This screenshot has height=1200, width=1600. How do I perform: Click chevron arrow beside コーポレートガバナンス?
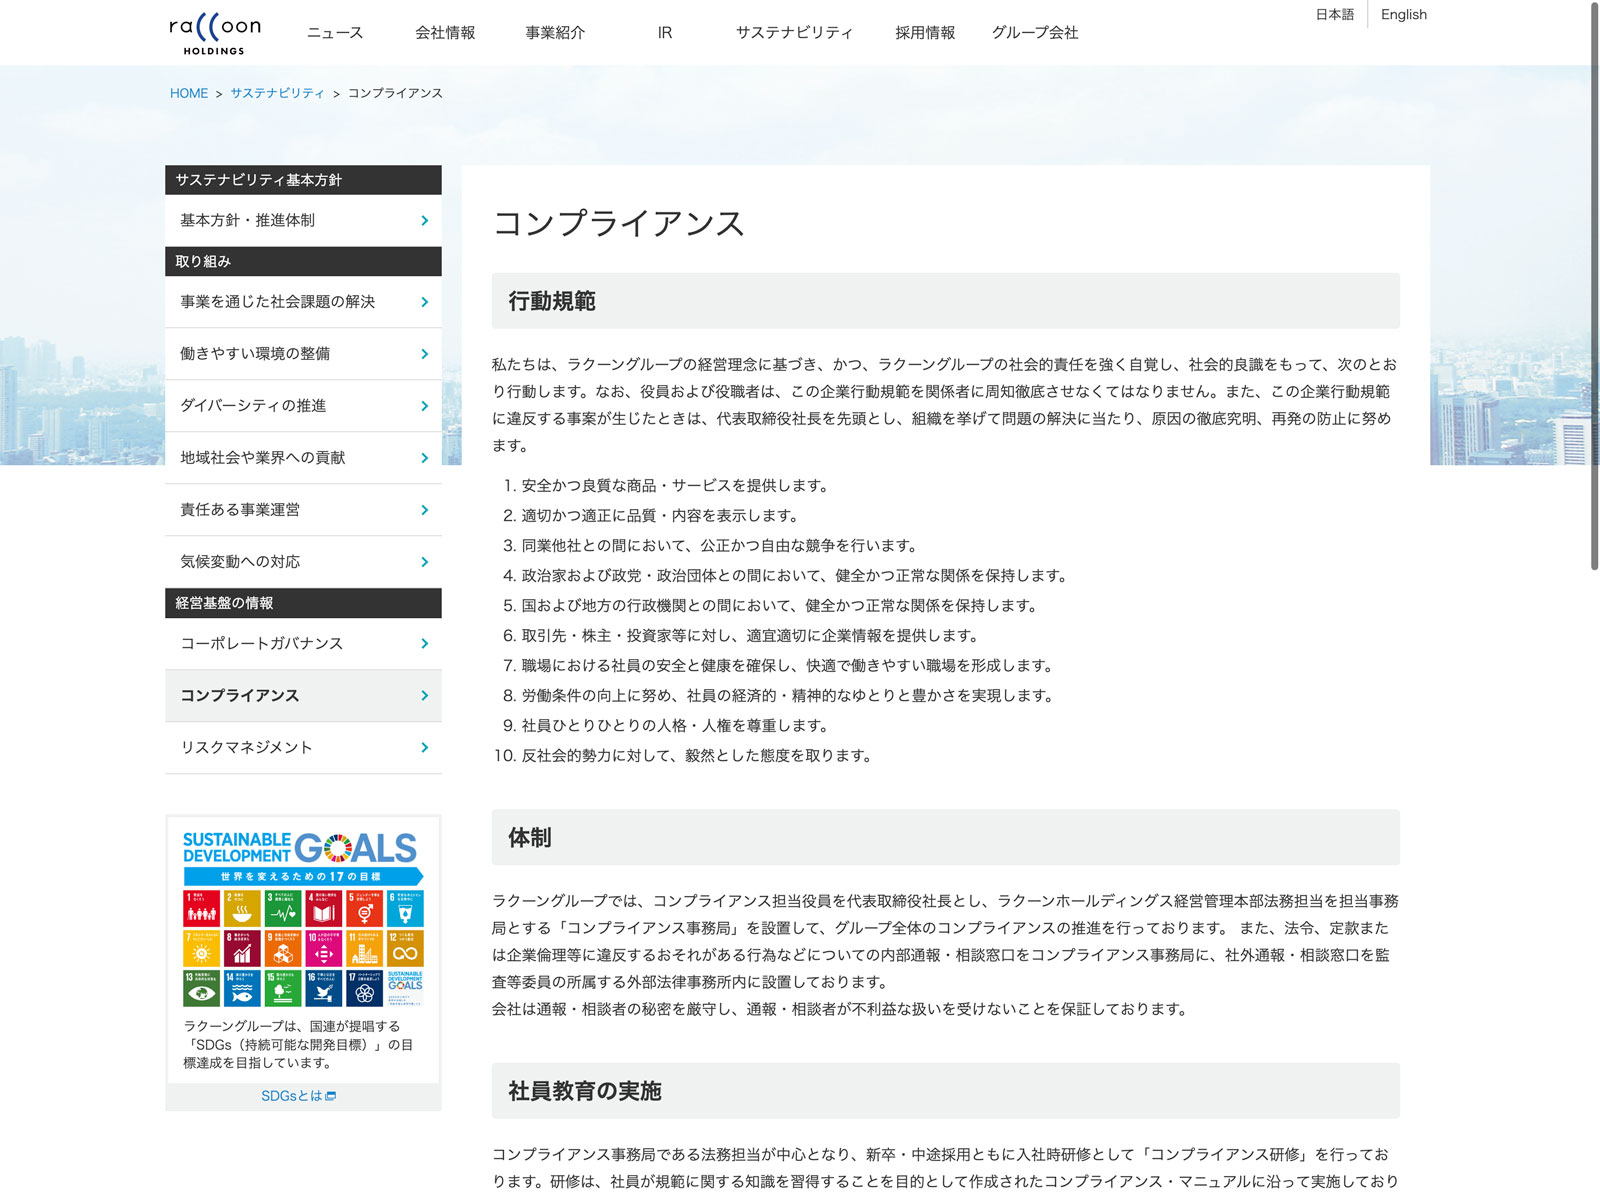(x=425, y=644)
